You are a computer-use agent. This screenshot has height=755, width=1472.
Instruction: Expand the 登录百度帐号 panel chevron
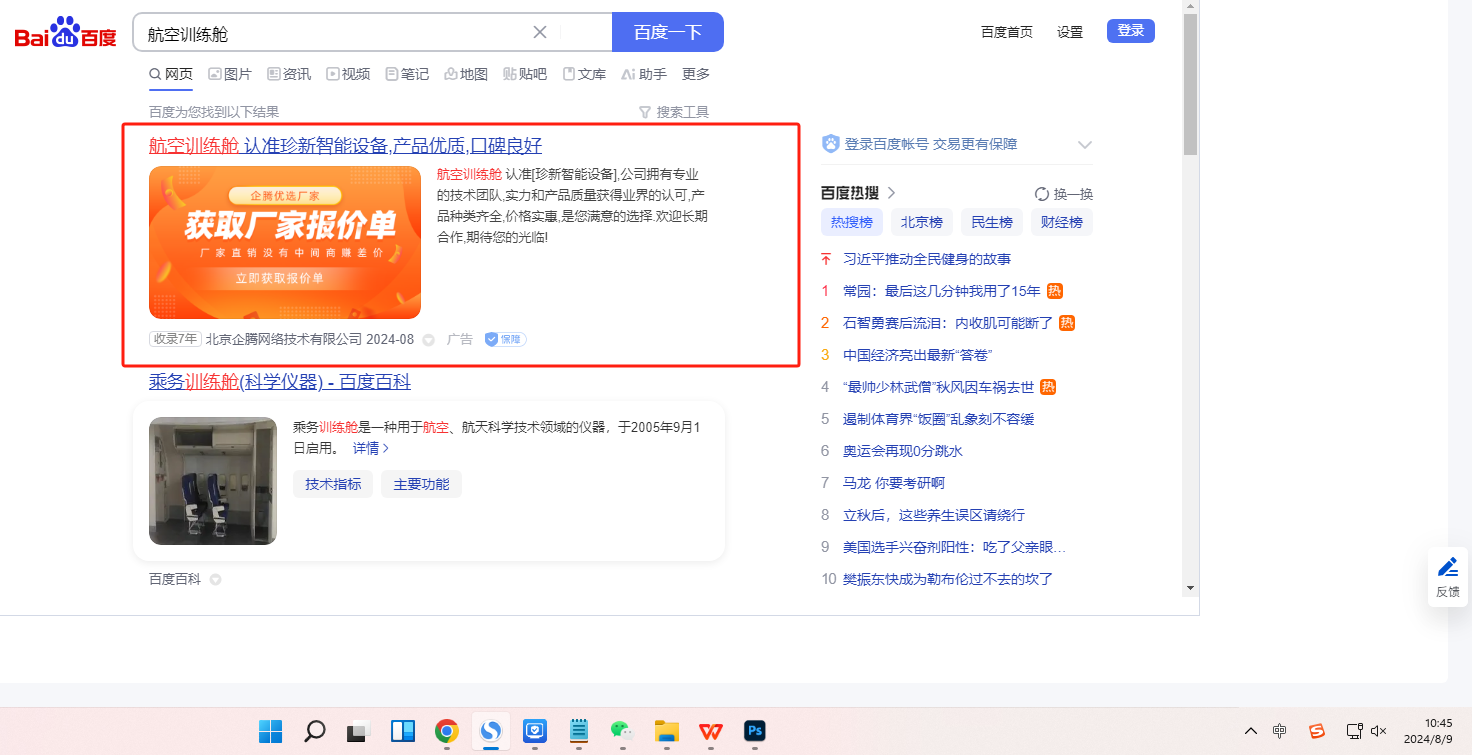pos(1084,145)
